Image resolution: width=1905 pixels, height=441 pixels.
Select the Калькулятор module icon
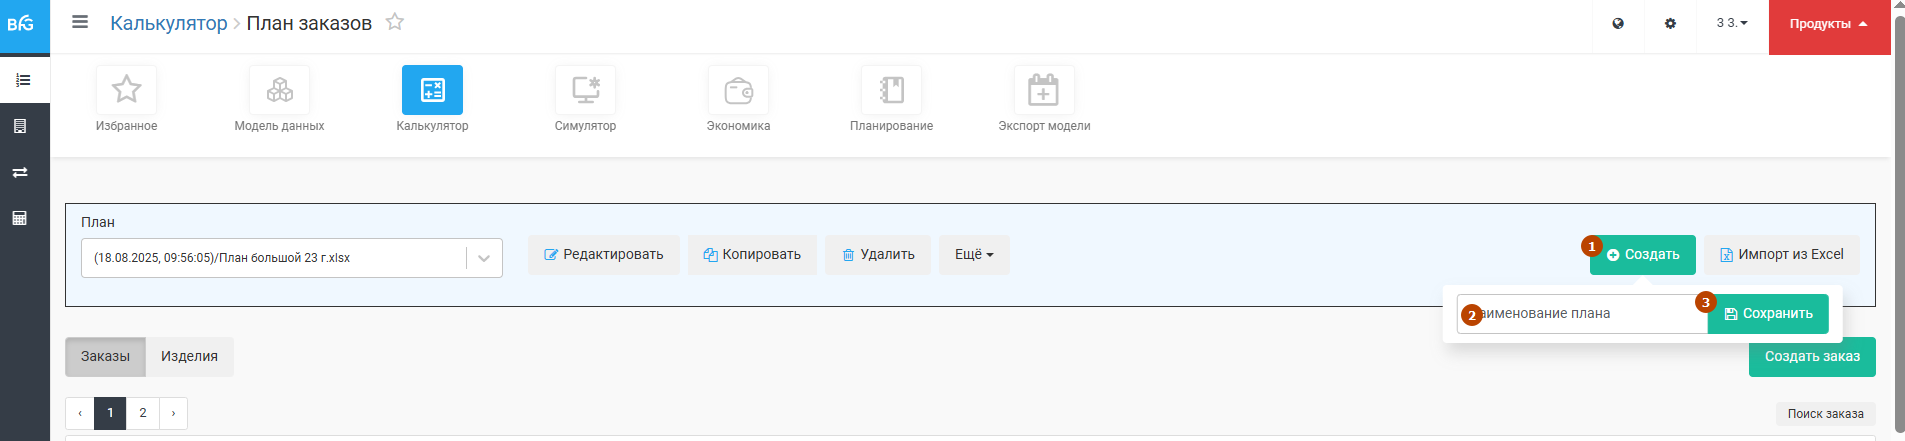tap(432, 90)
